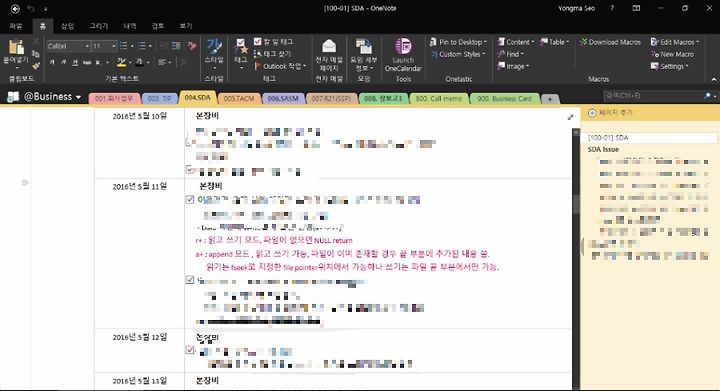Click the Paste clipboard icon
Viewport: 720px width, 391px height.
(x=16, y=47)
